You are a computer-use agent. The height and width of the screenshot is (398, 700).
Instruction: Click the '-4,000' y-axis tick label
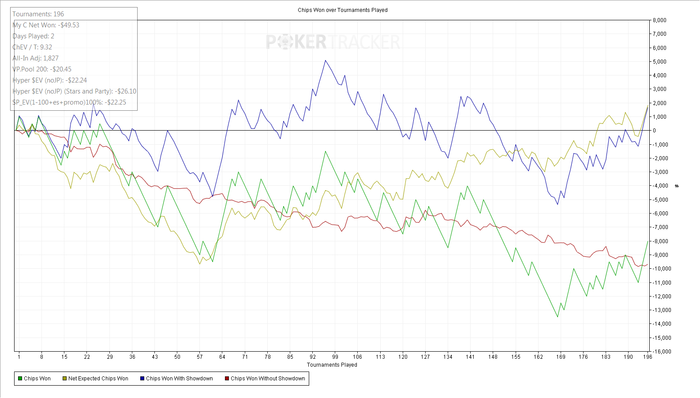coord(660,186)
